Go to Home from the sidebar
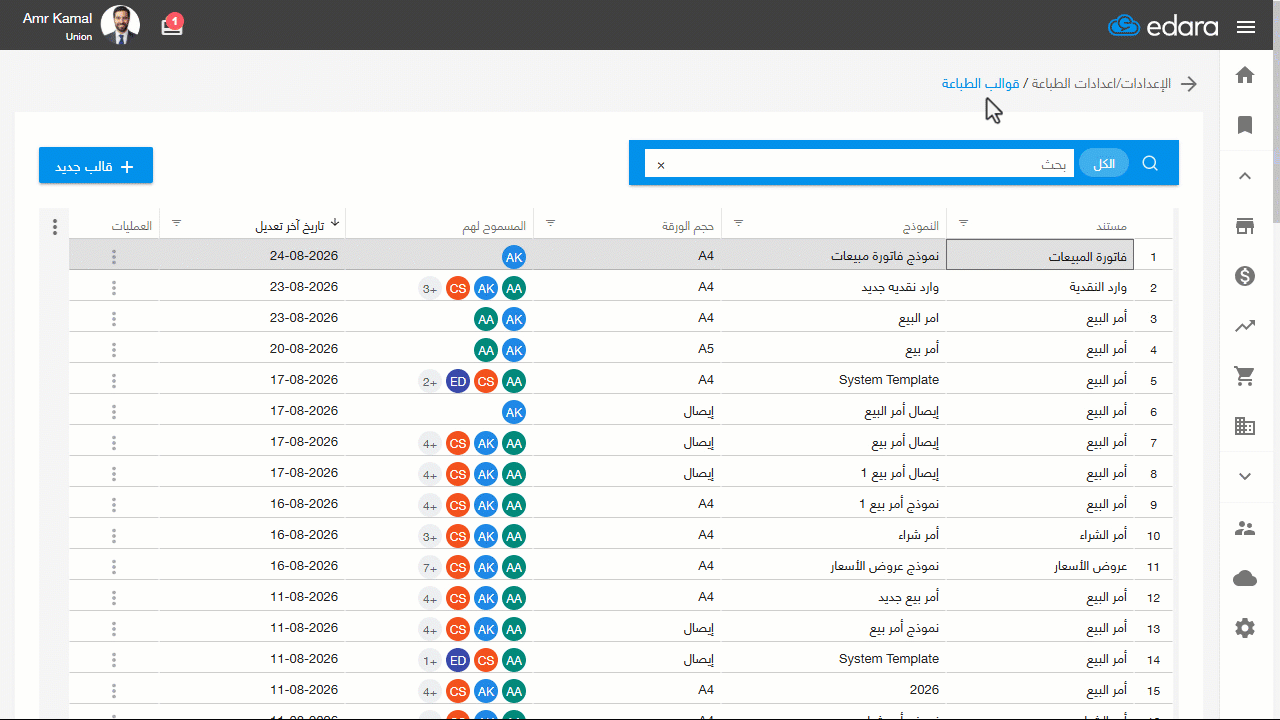Image resolution: width=1280 pixels, height=720 pixels. [1245, 75]
